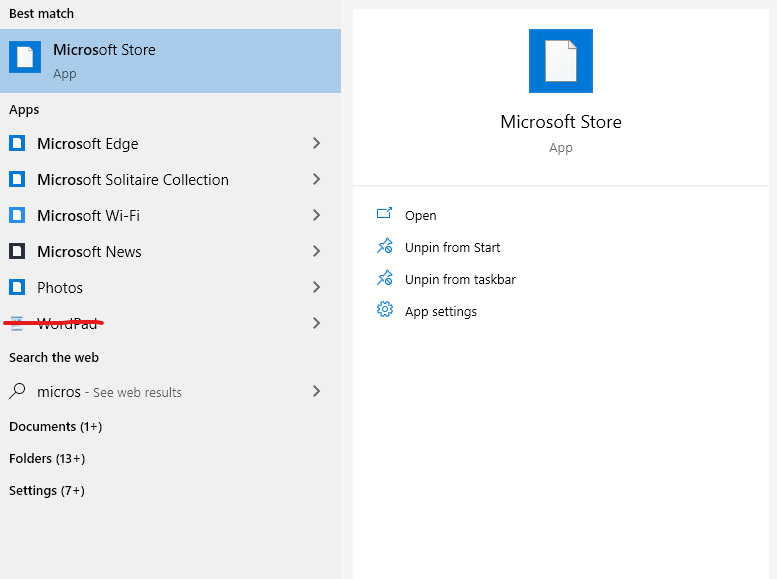This screenshot has width=777, height=579.
Task: Click the App settings gear icon
Action: click(385, 309)
